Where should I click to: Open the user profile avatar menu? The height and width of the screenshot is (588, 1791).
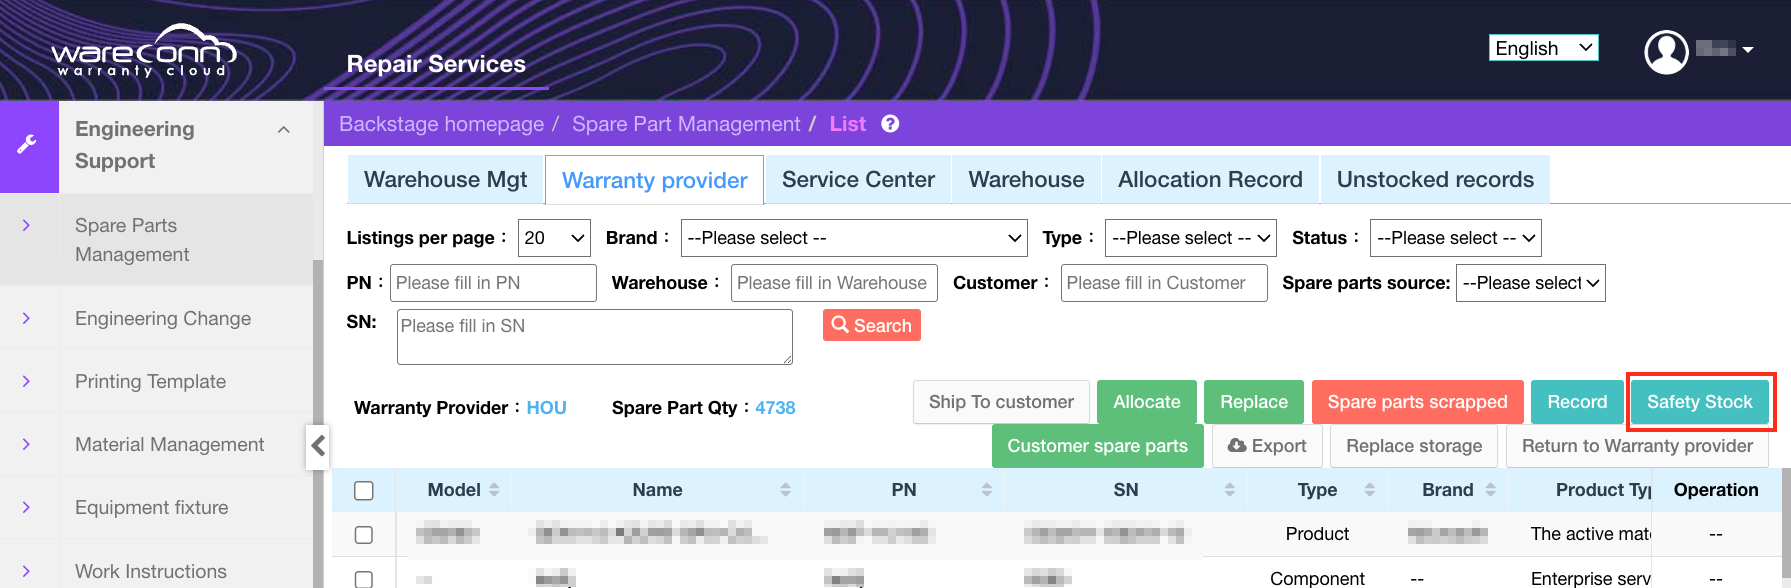1667,51
